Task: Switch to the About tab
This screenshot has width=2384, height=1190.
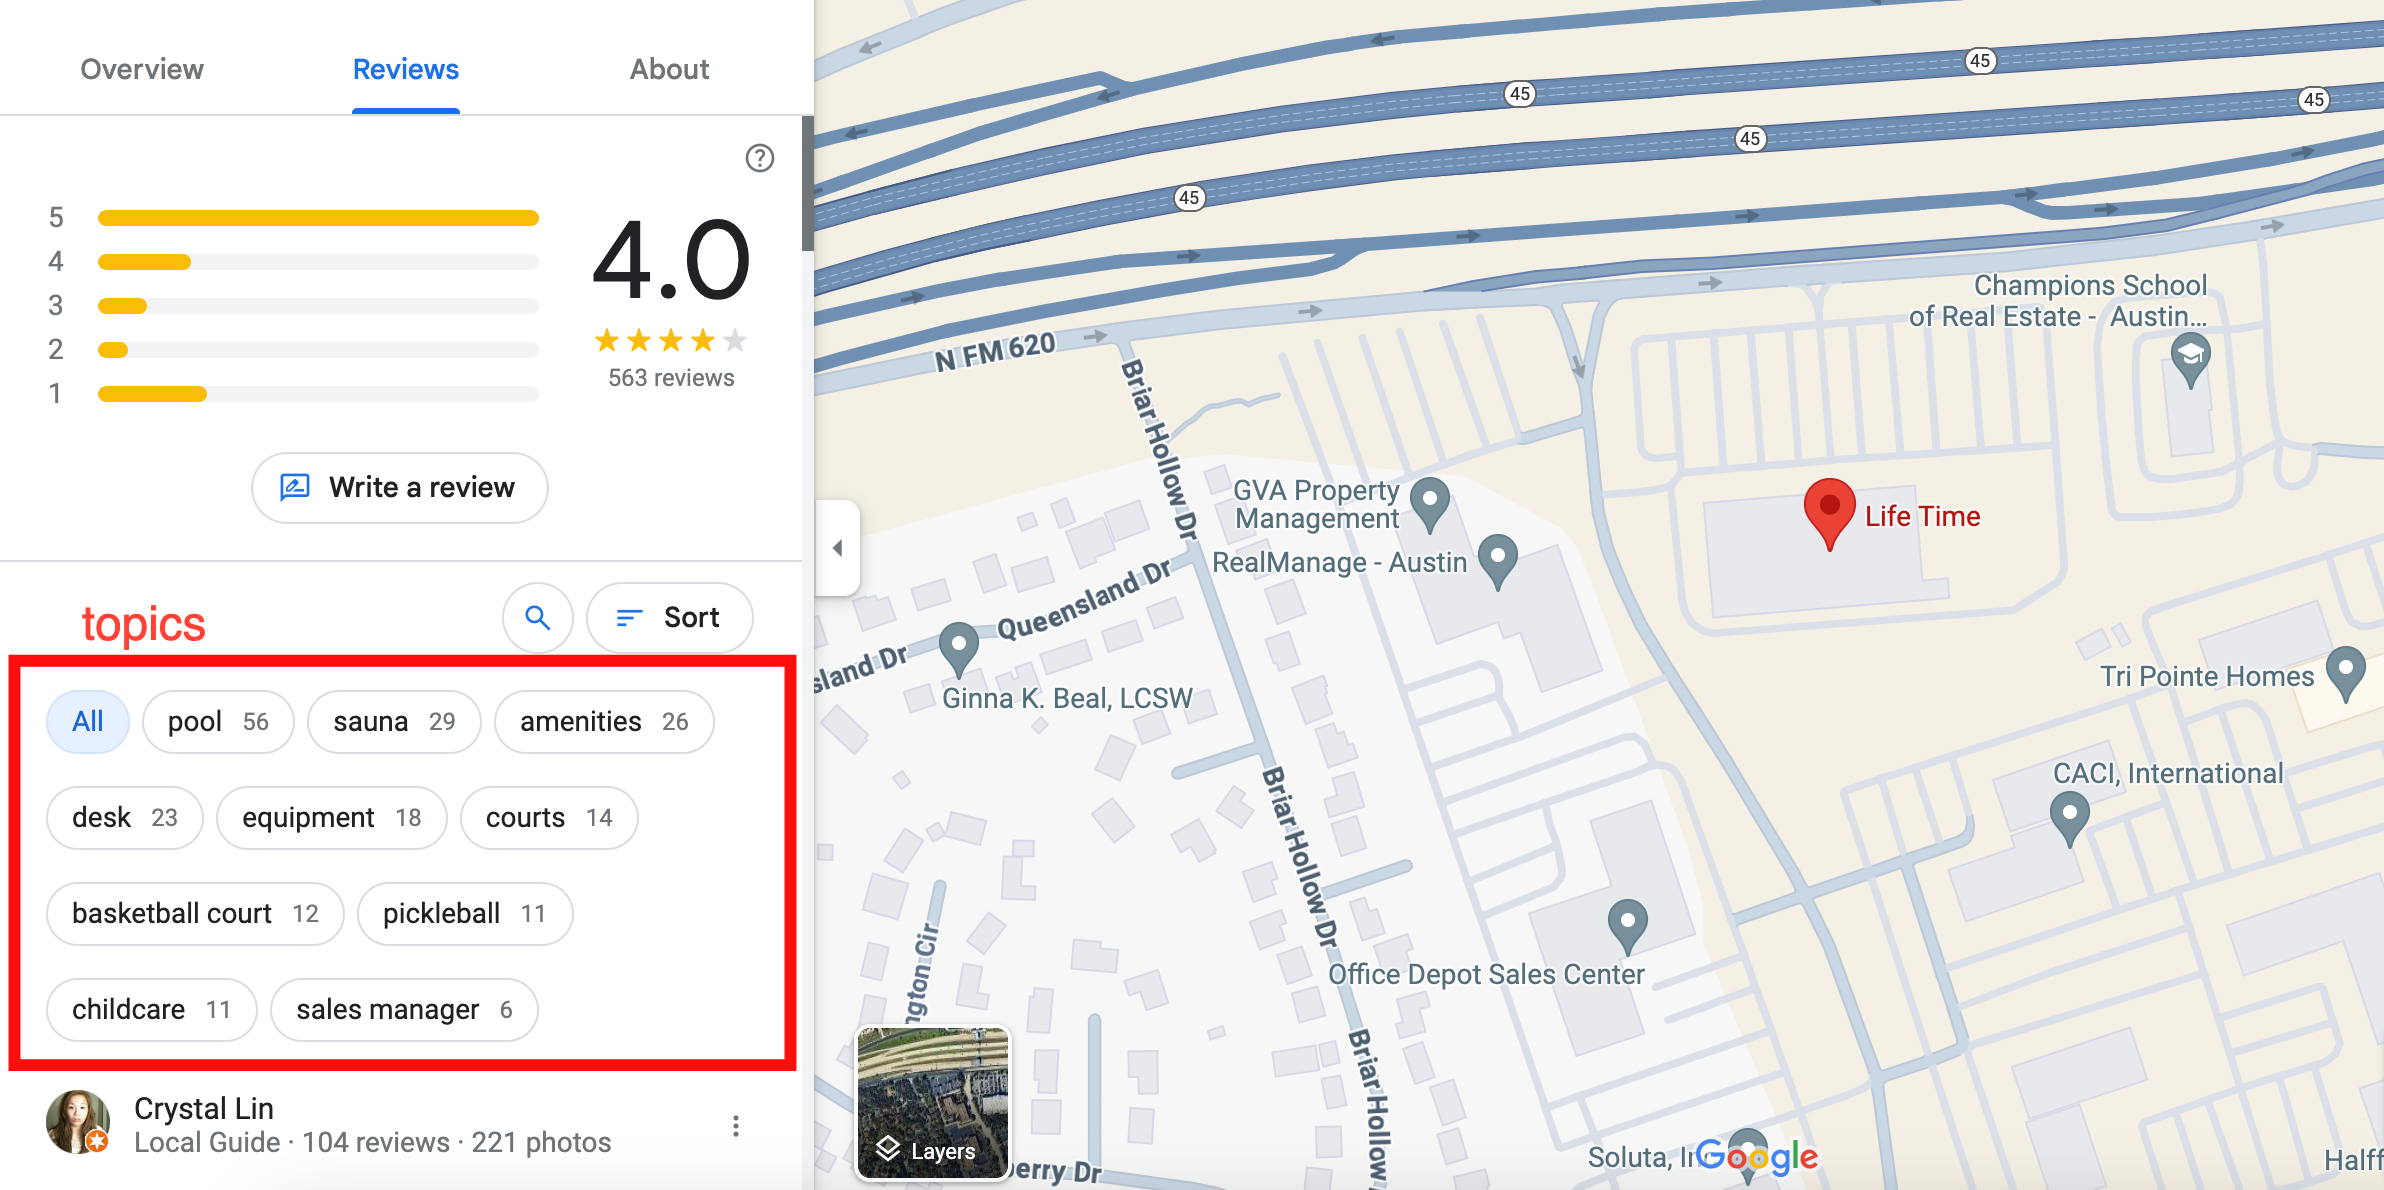Action: click(669, 69)
